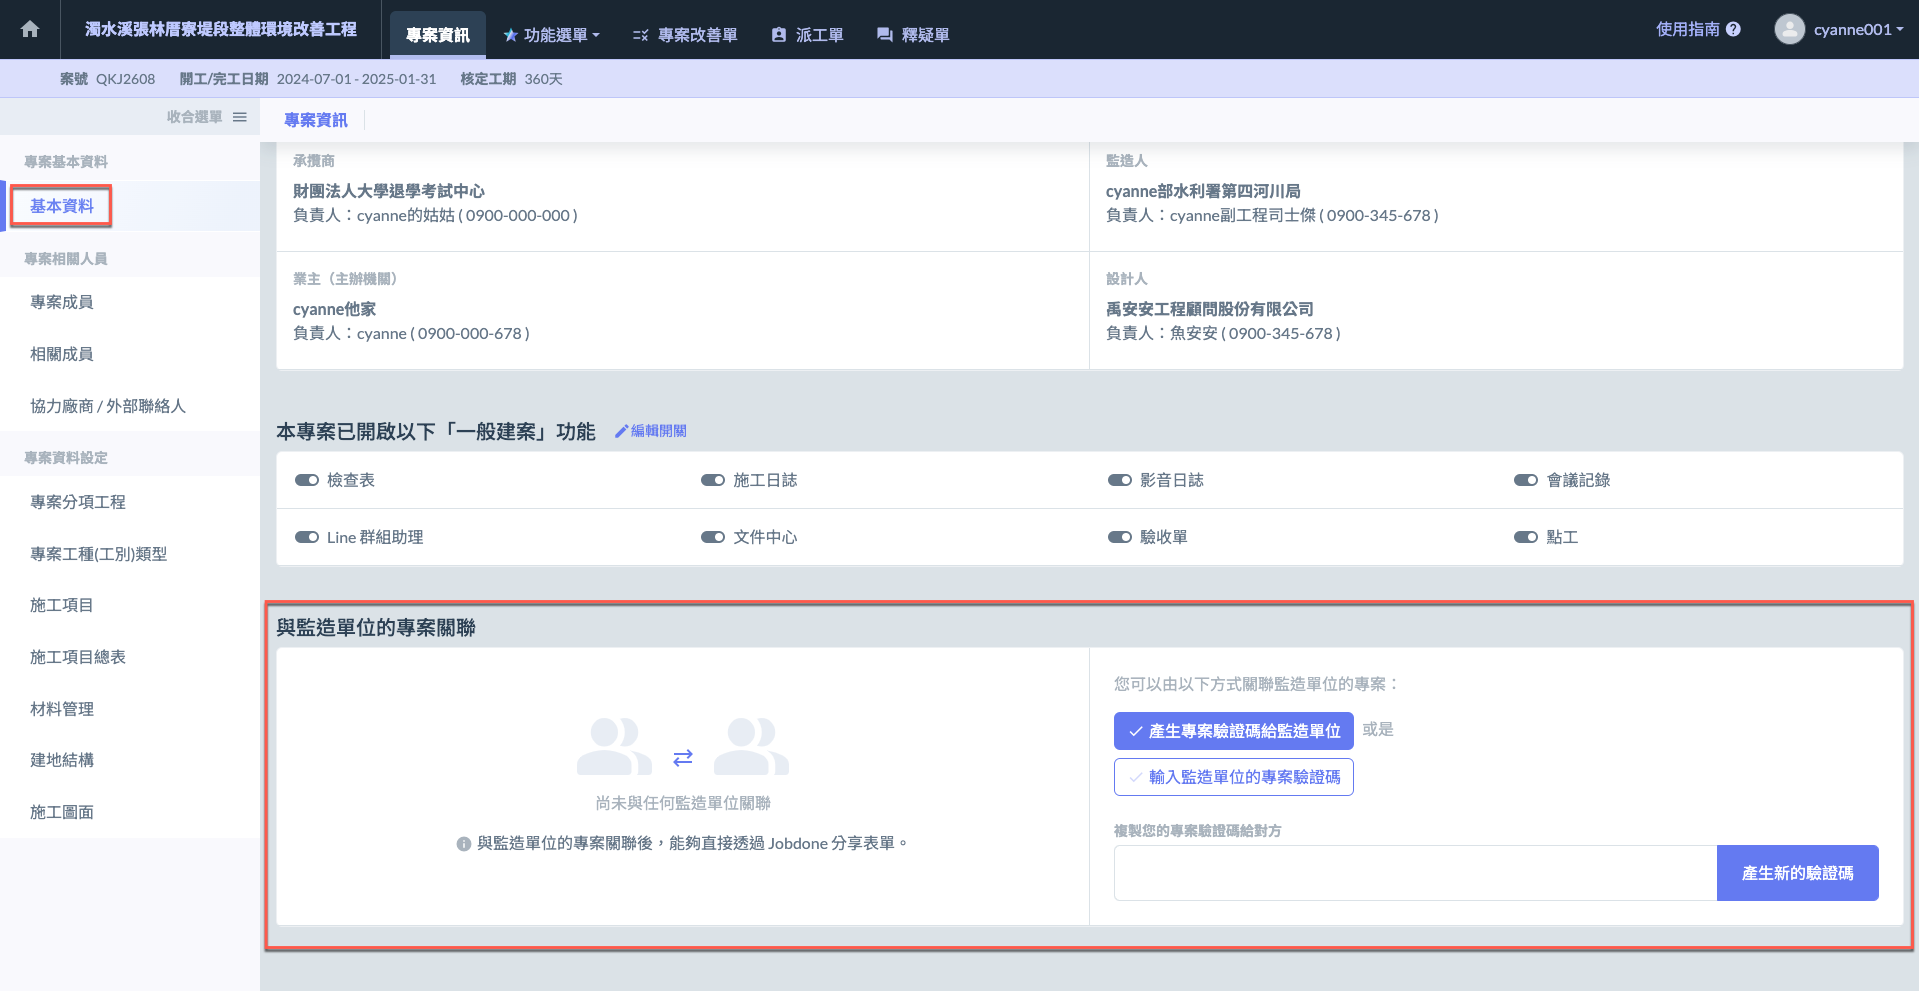This screenshot has width=1919, height=991.
Task: Click the pencil icon beside 編輯開關
Action: click(x=621, y=431)
